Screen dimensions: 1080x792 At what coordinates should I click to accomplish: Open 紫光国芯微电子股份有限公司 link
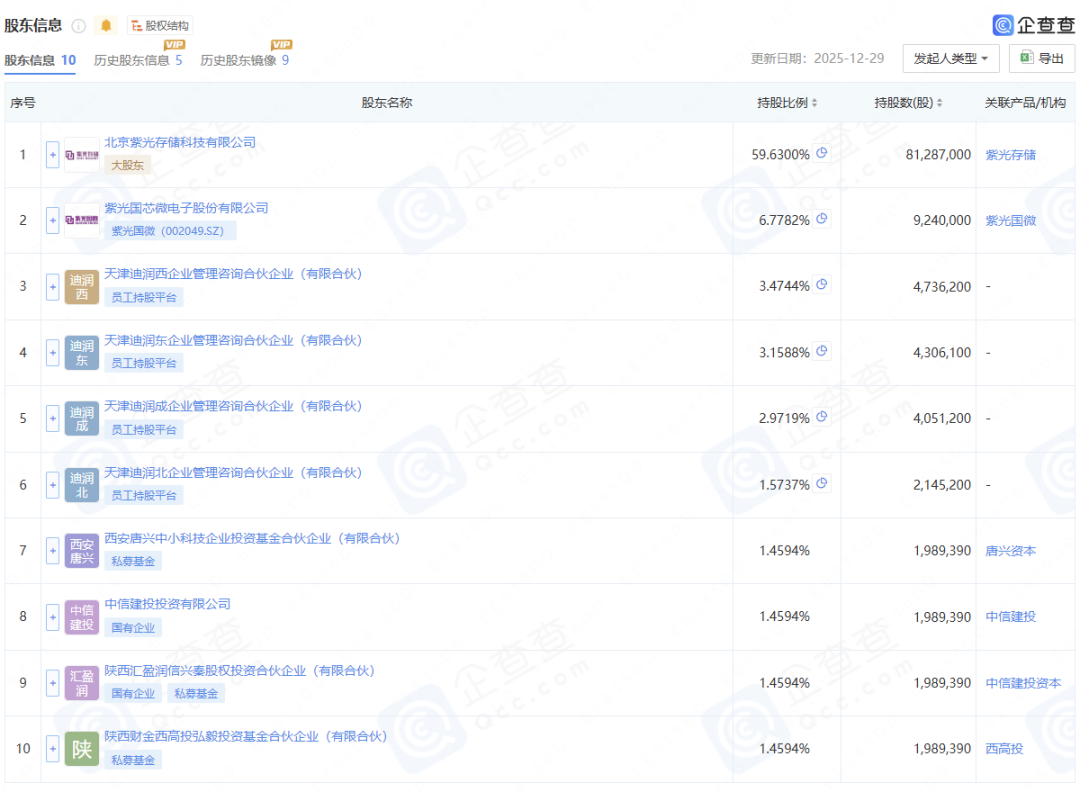pos(186,208)
